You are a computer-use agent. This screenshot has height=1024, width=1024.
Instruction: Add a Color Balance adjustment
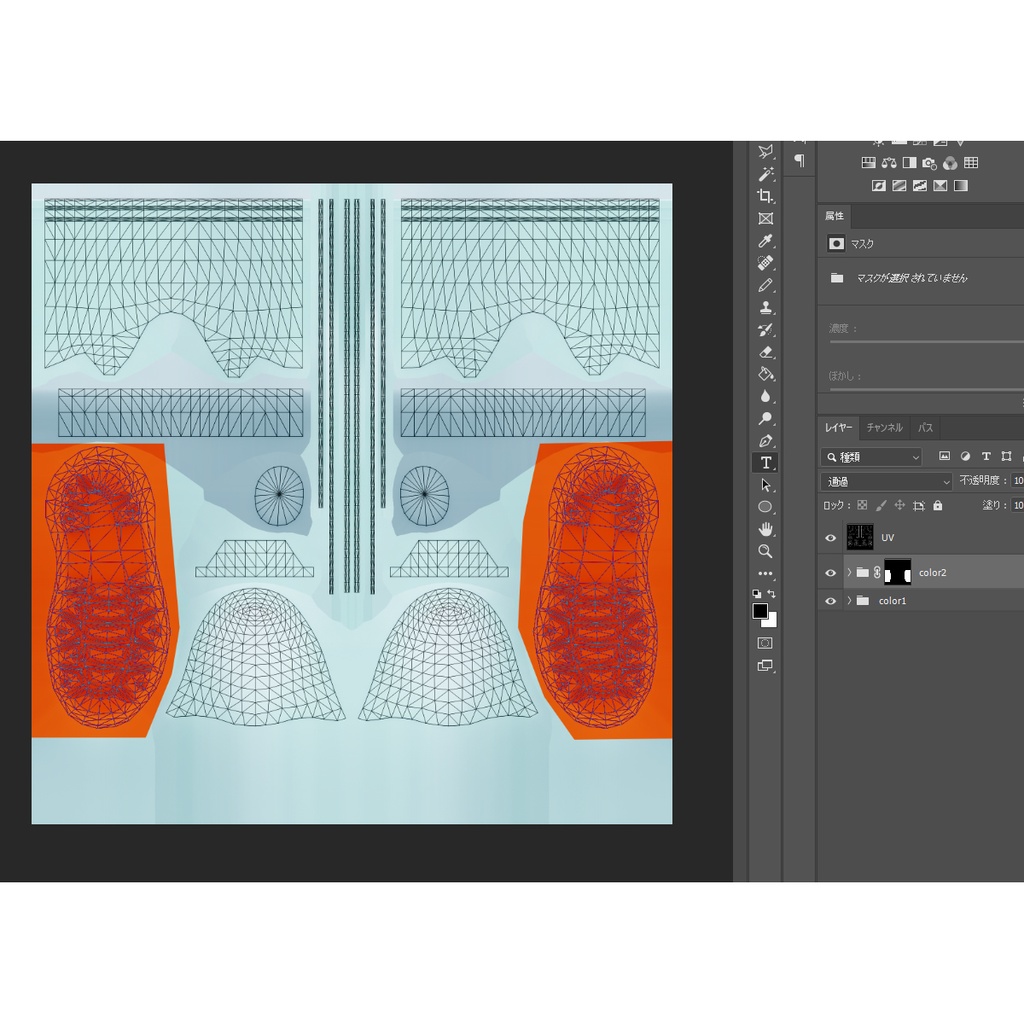pos(889,163)
